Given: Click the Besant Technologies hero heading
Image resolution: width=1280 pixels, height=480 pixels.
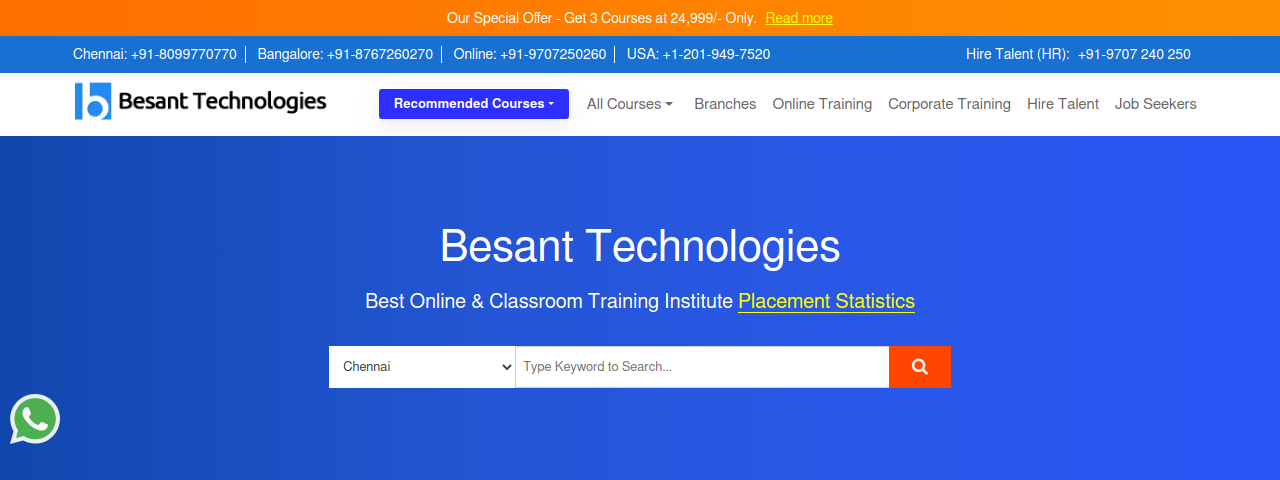Looking at the screenshot, I should pos(640,246).
